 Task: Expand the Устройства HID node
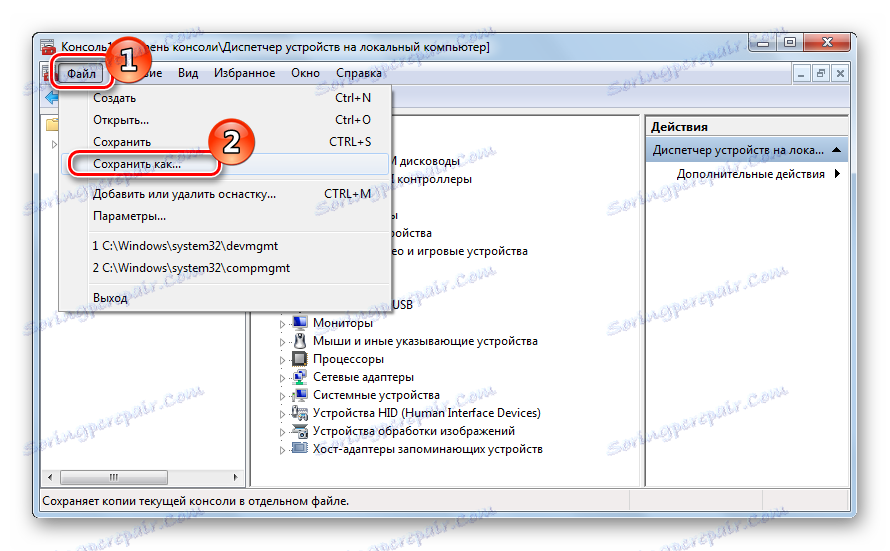coord(283,414)
